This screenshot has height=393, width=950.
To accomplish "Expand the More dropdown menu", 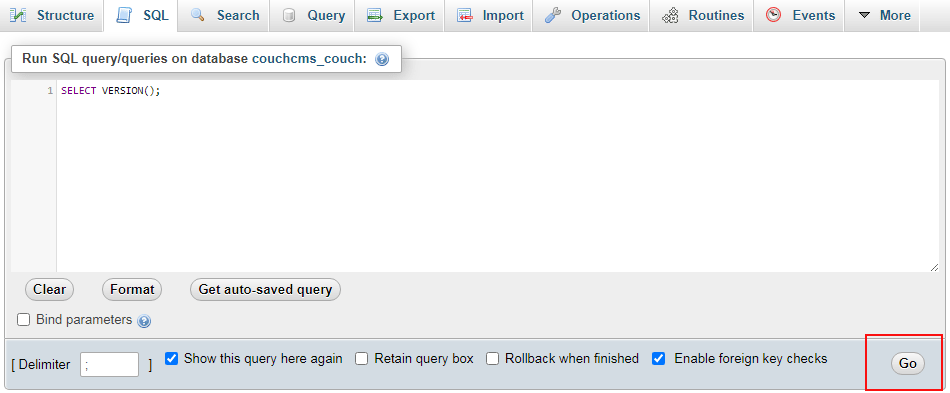I will point(885,16).
